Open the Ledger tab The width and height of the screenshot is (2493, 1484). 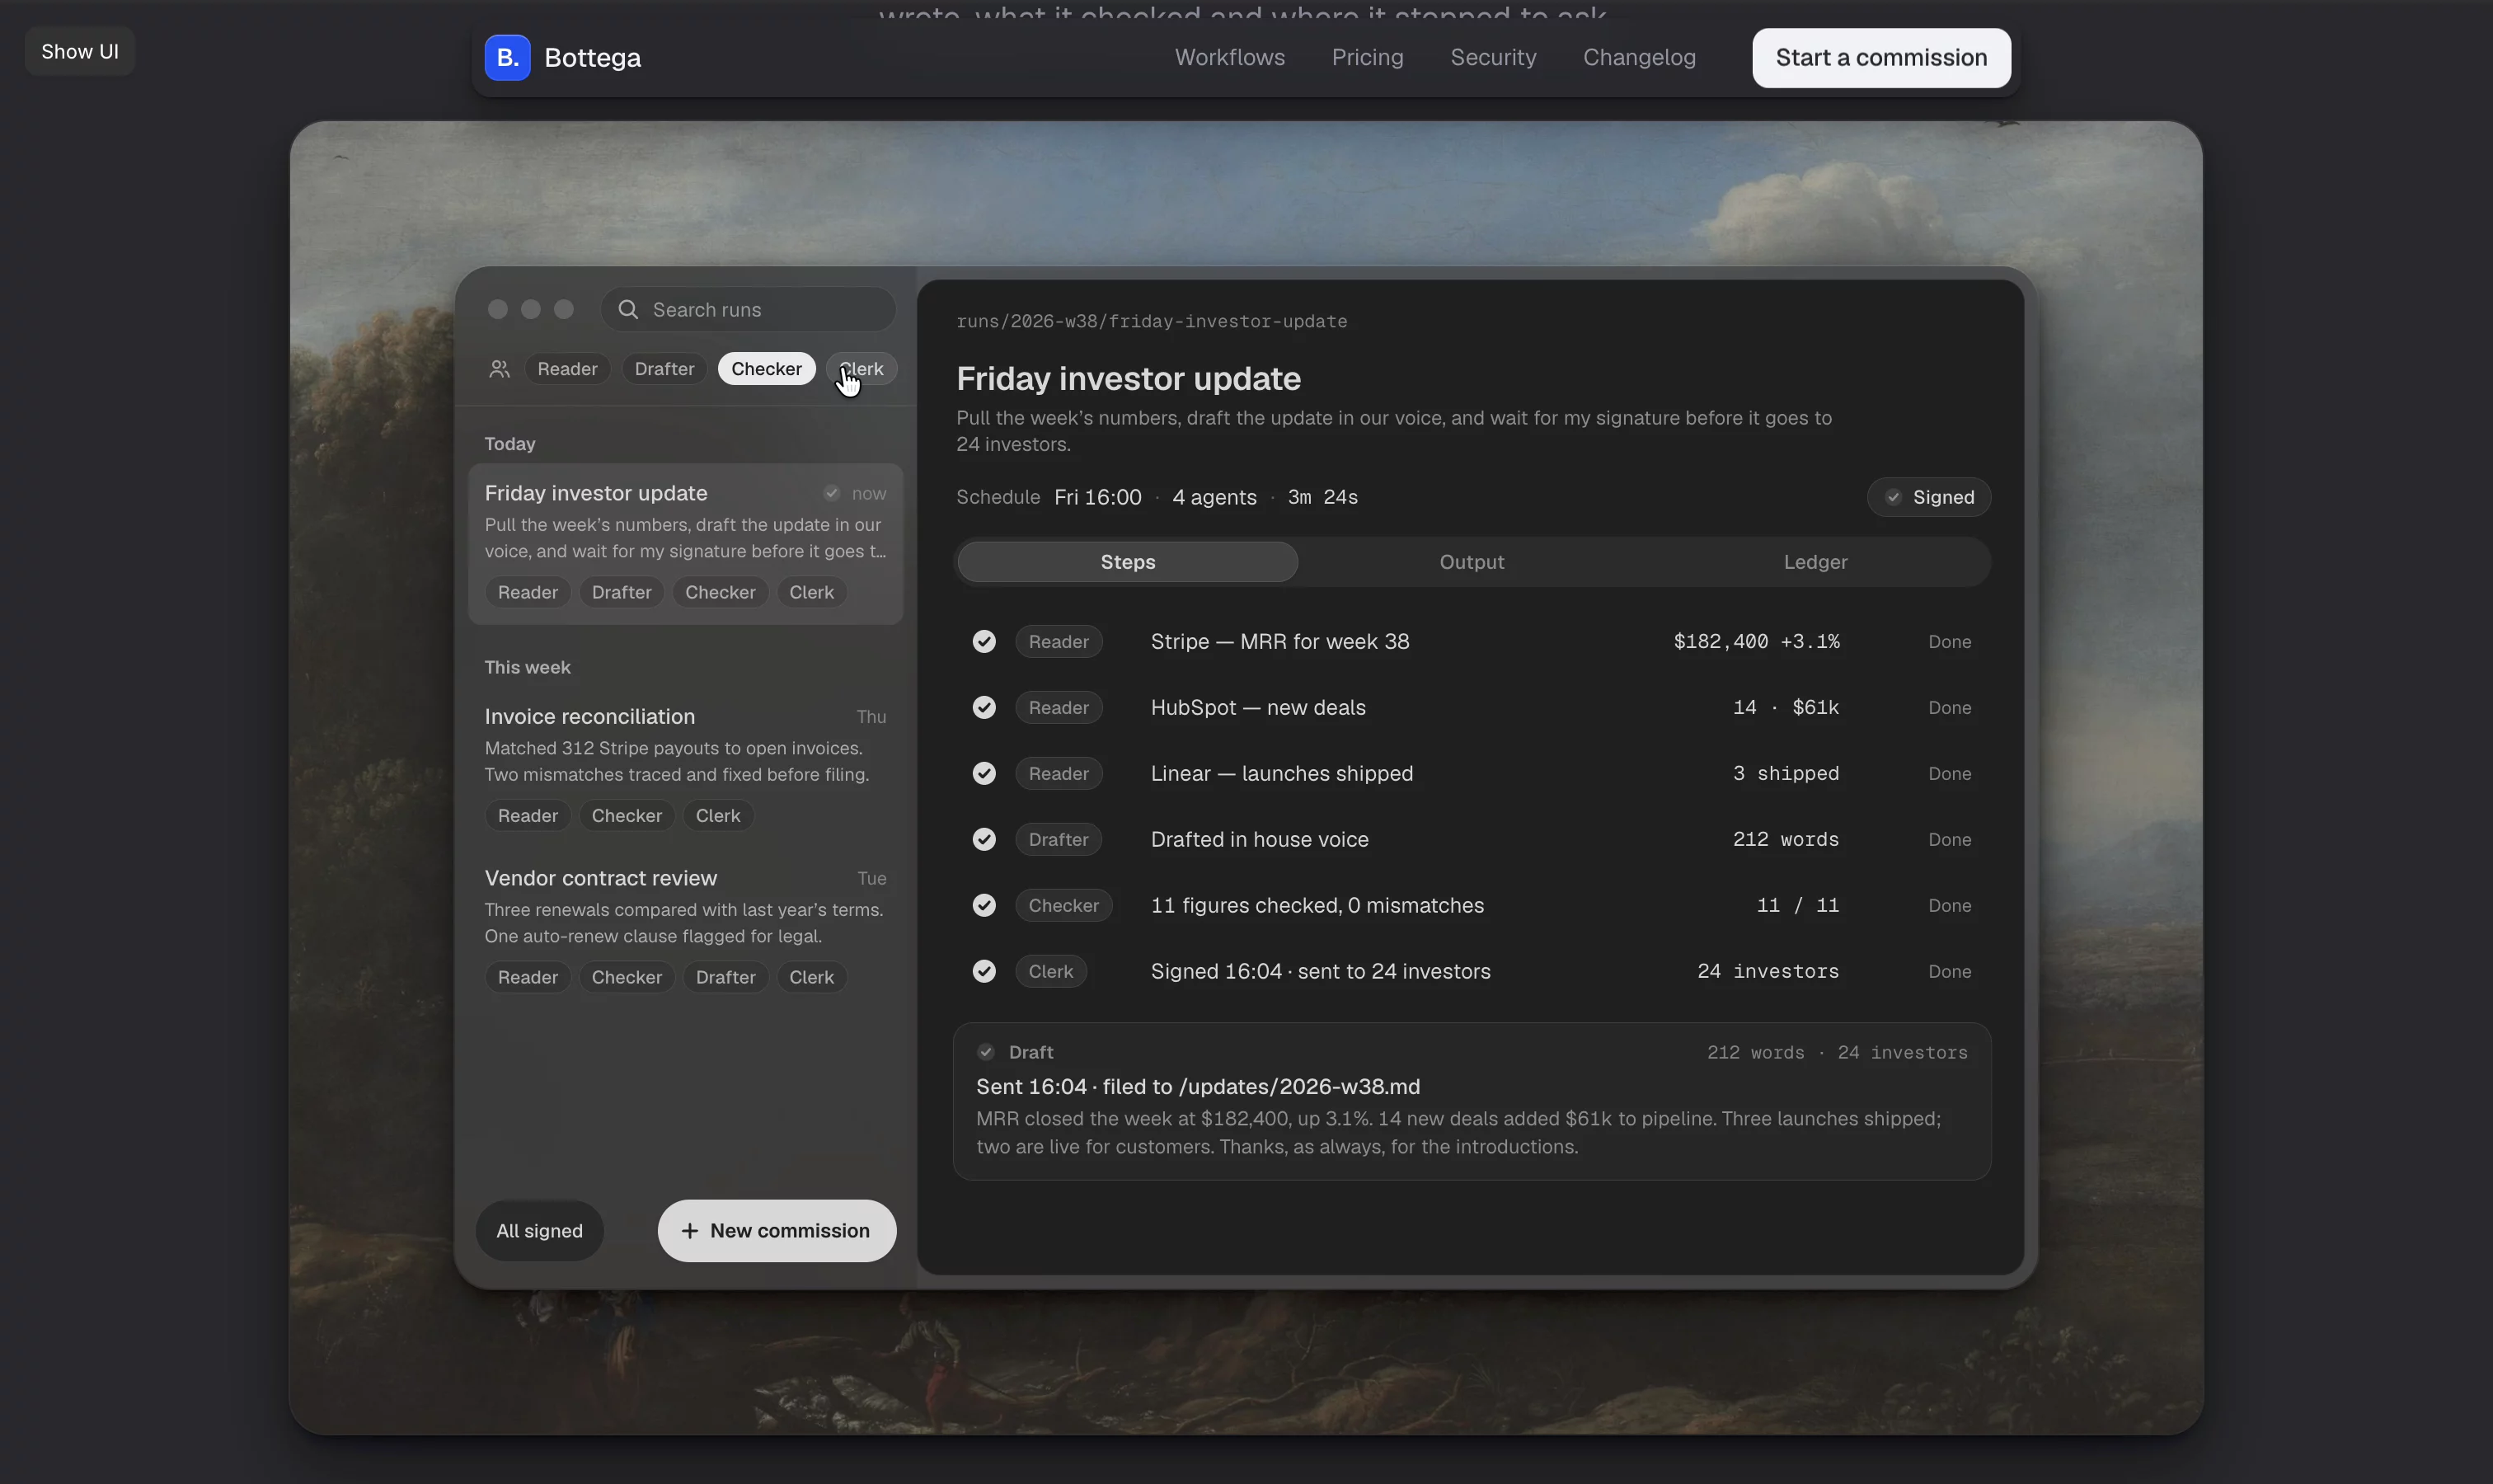click(1815, 562)
